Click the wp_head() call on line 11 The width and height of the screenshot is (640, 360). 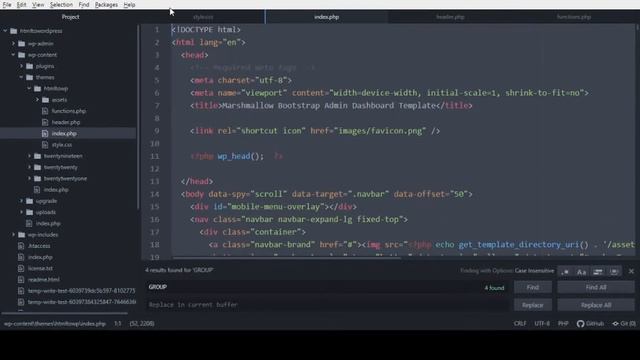click(240, 156)
